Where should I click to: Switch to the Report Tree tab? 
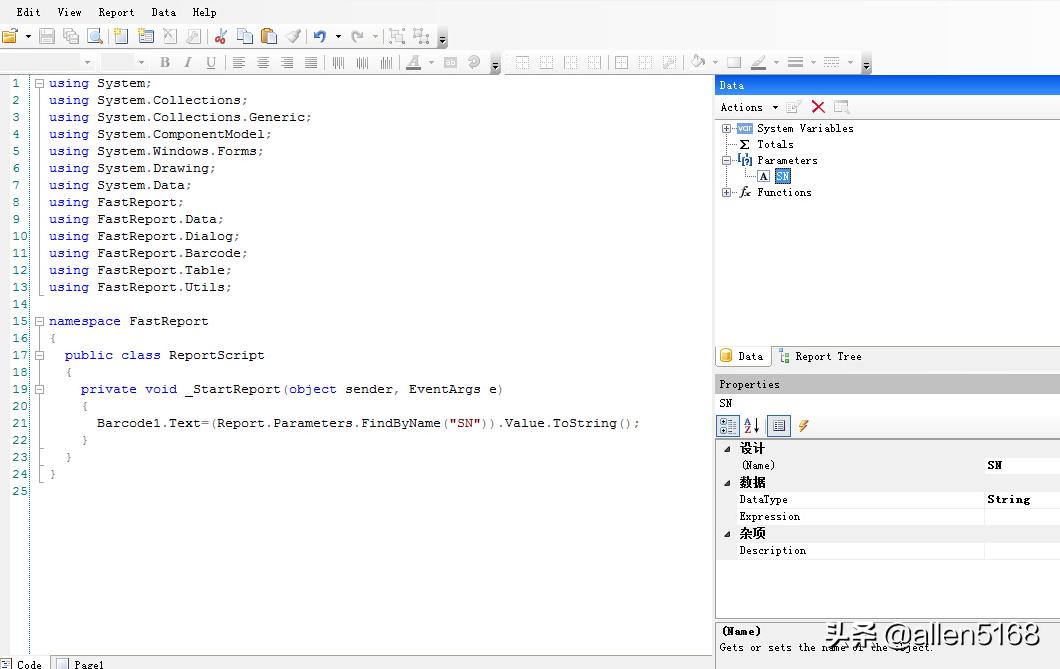(x=820, y=356)
